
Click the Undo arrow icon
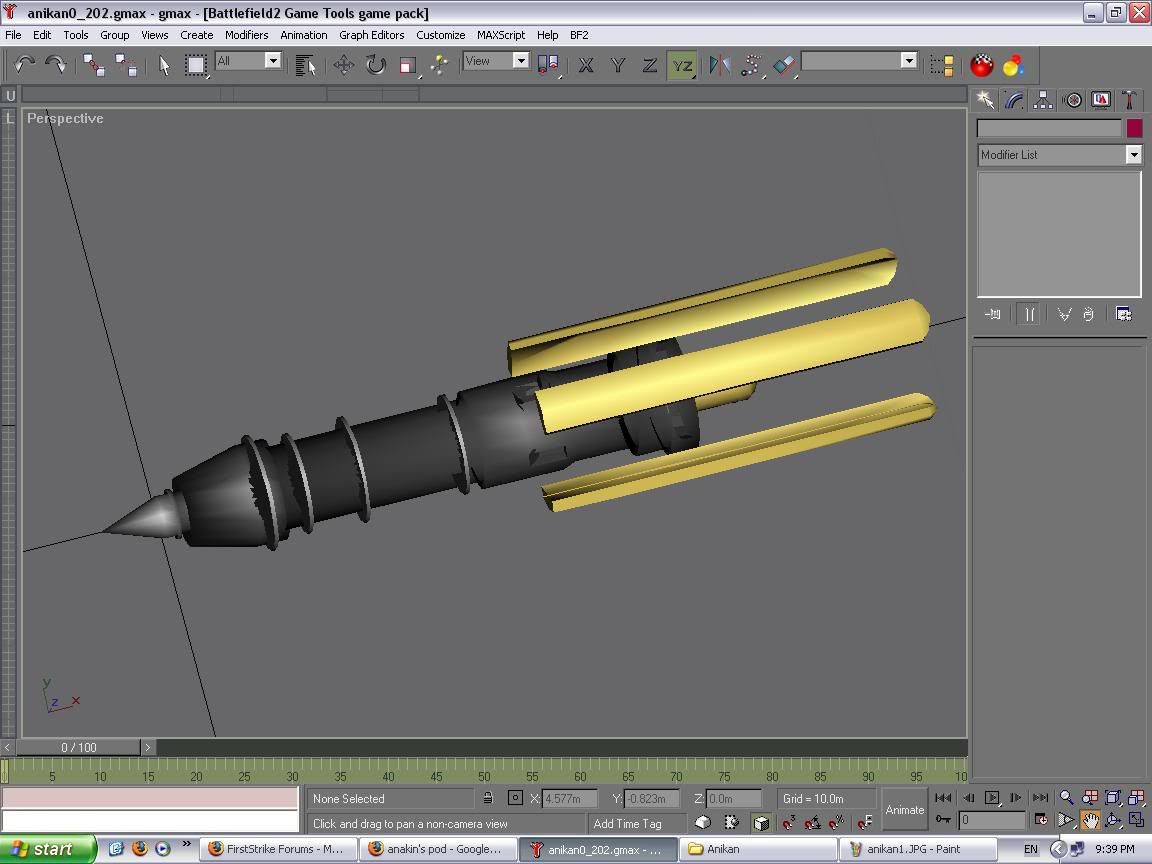[24, 65]
